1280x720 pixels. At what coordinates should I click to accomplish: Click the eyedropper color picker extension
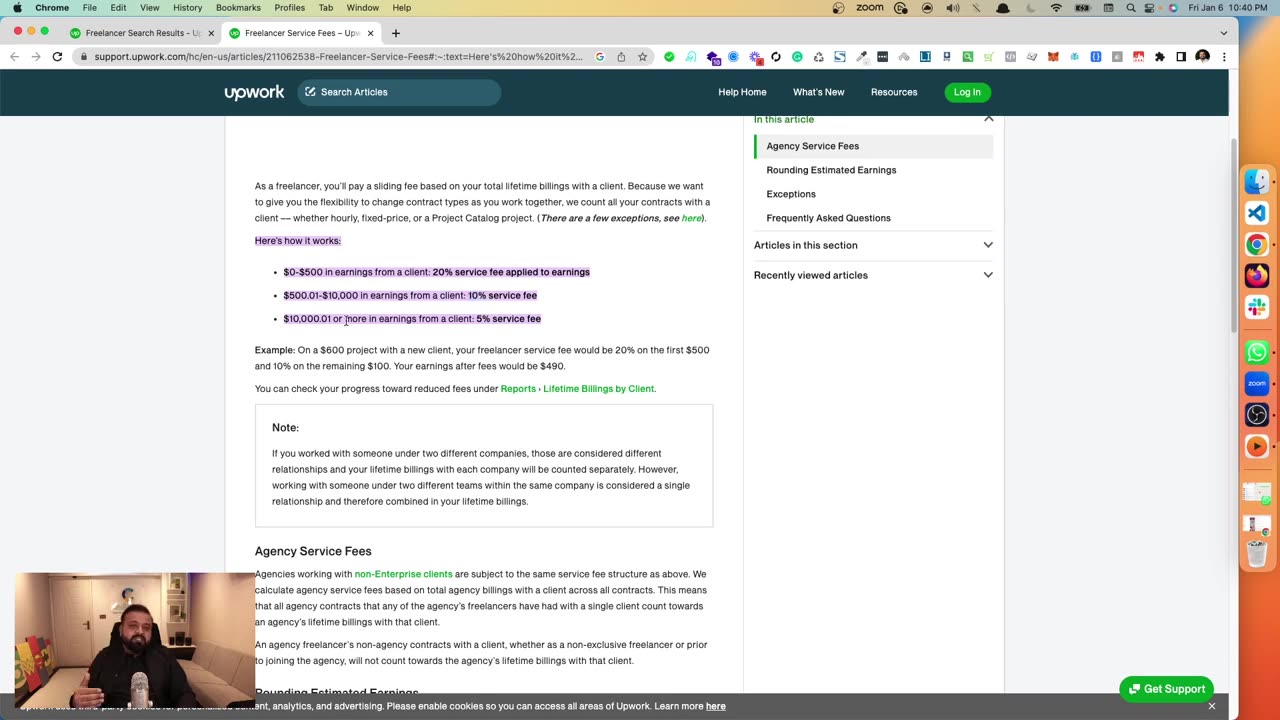click(x=861, y=57)
